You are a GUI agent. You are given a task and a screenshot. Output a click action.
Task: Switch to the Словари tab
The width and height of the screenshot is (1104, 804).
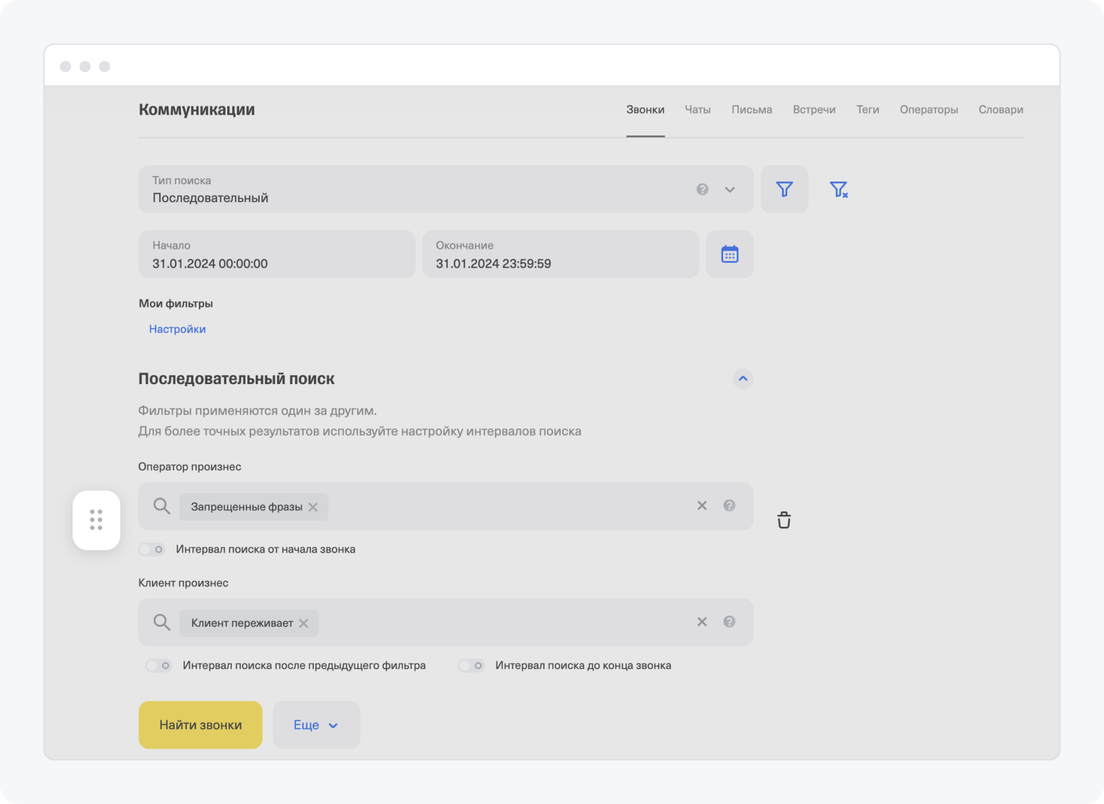point(1000,110)
